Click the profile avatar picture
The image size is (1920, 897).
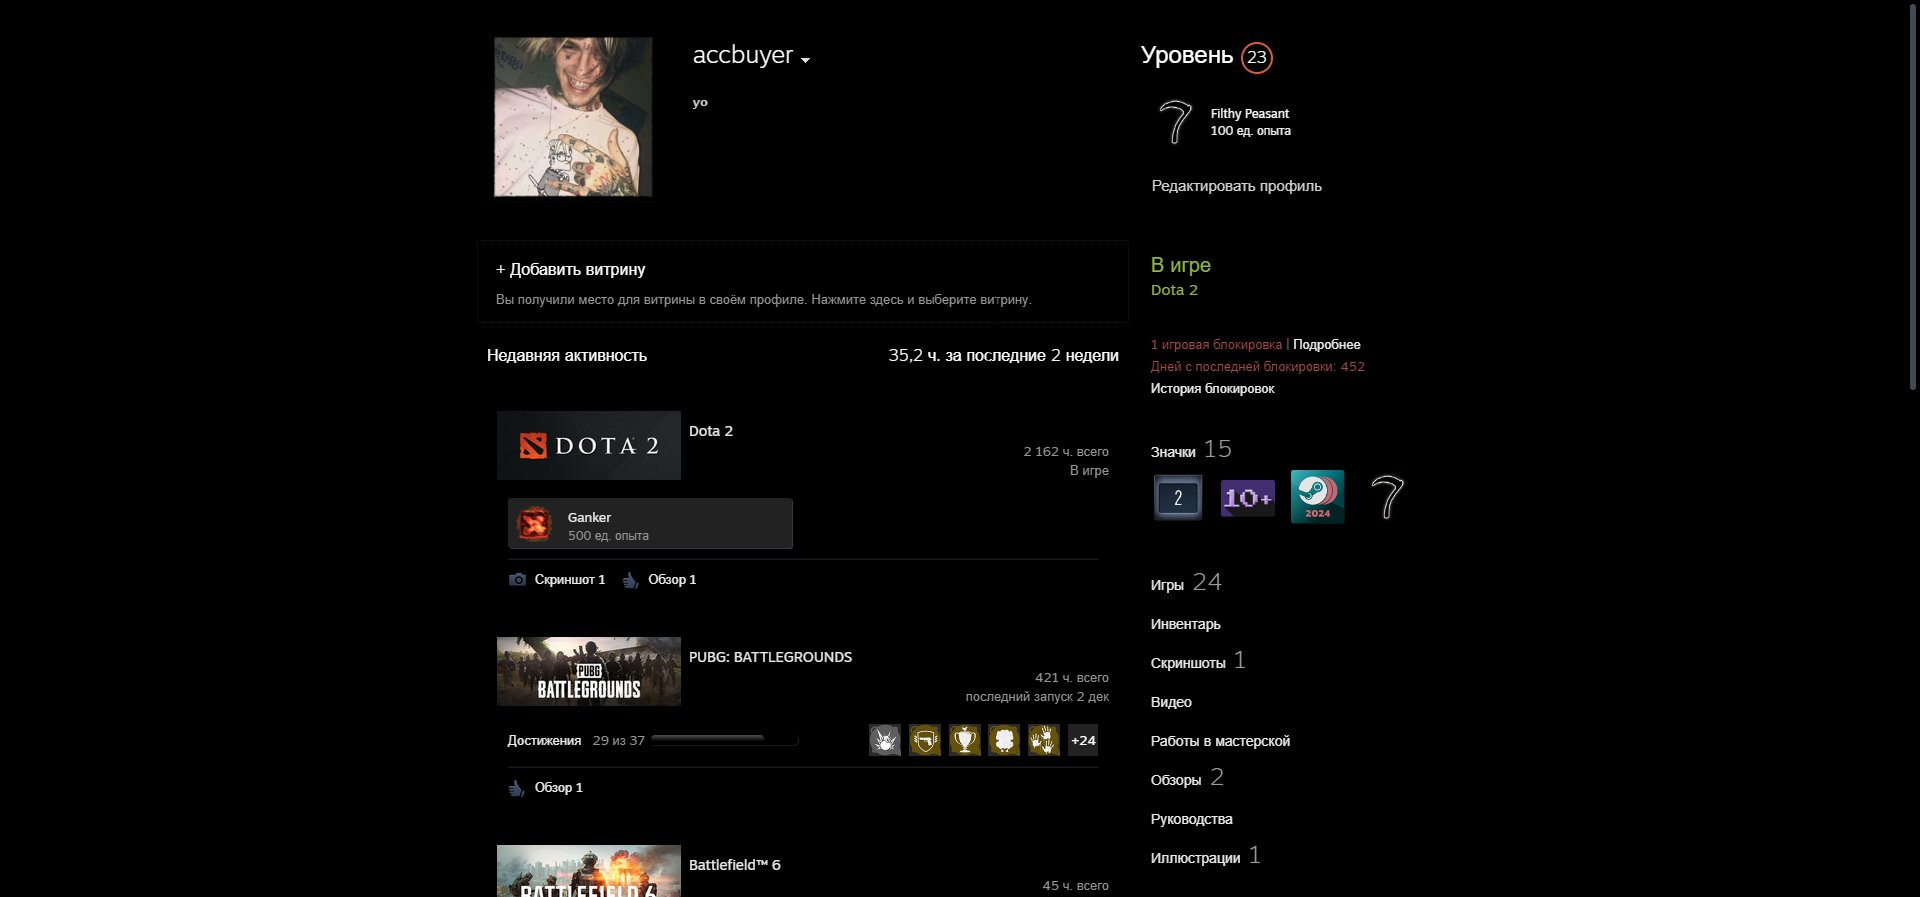(573, 117)
